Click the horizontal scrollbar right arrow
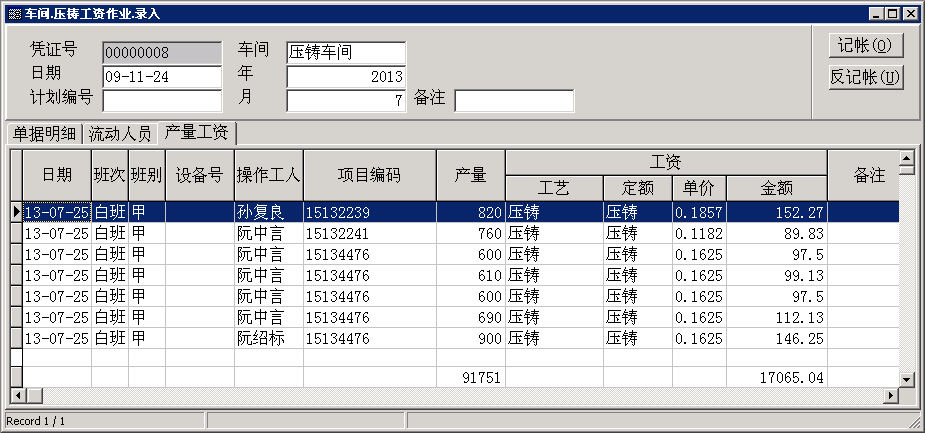Screen dimensions: 925x433 pyautogui.click(x=890, y=396)
